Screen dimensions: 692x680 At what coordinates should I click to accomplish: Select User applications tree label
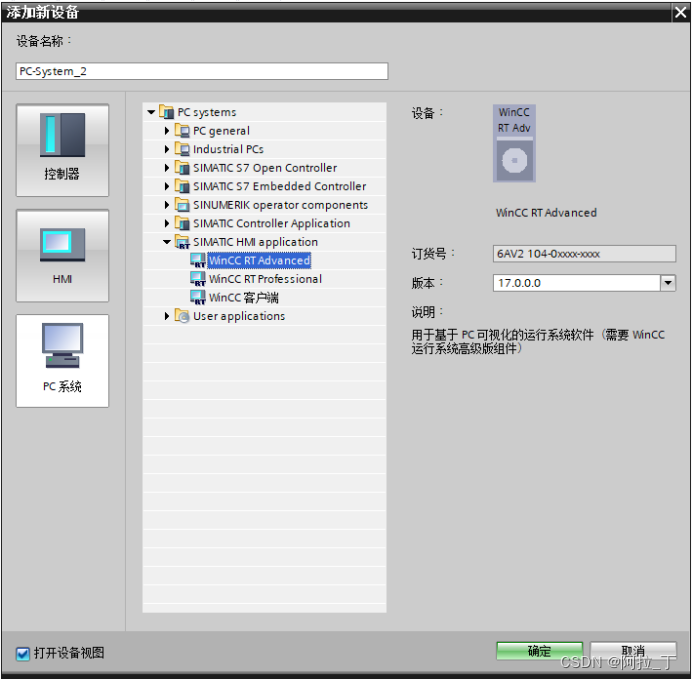pos(239,316)
